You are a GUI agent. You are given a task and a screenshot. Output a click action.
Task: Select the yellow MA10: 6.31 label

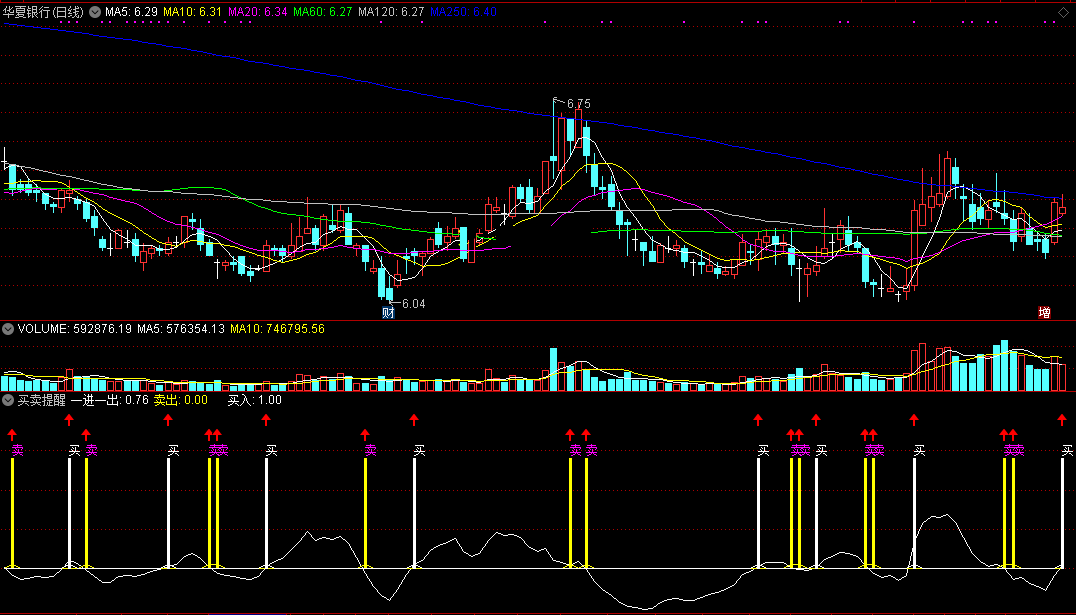[x=192, y=12]
